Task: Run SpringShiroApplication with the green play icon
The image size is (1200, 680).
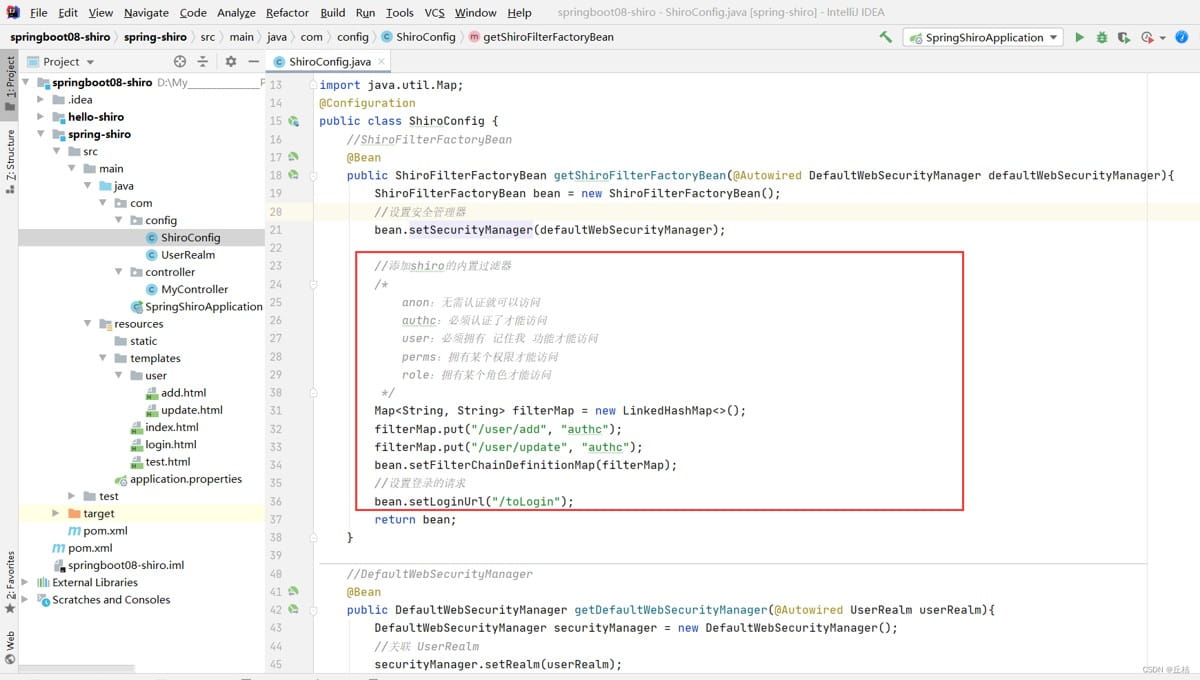Action: click(1079, 37)
